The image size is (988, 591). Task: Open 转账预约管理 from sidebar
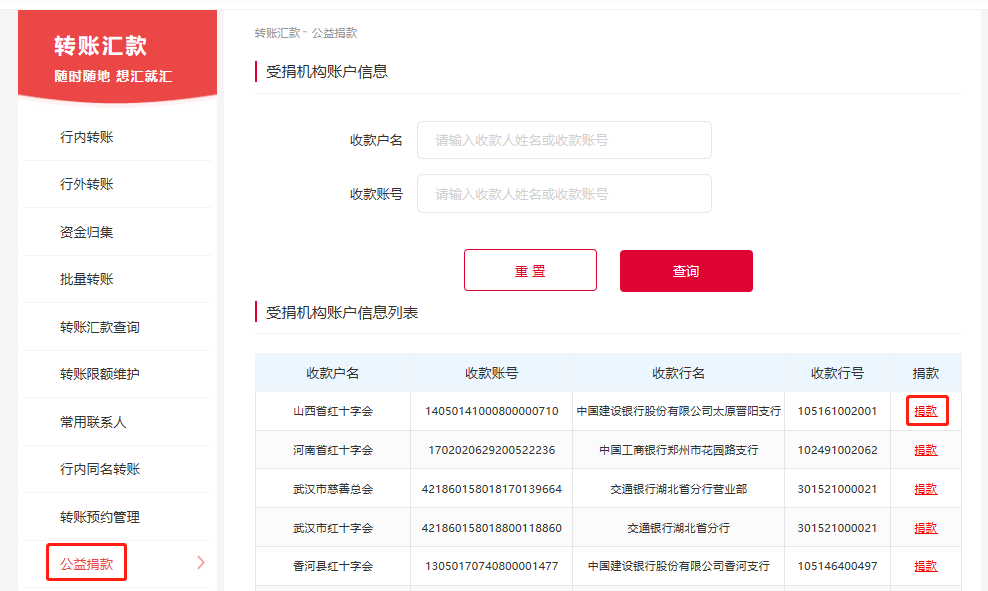[95, 516]
